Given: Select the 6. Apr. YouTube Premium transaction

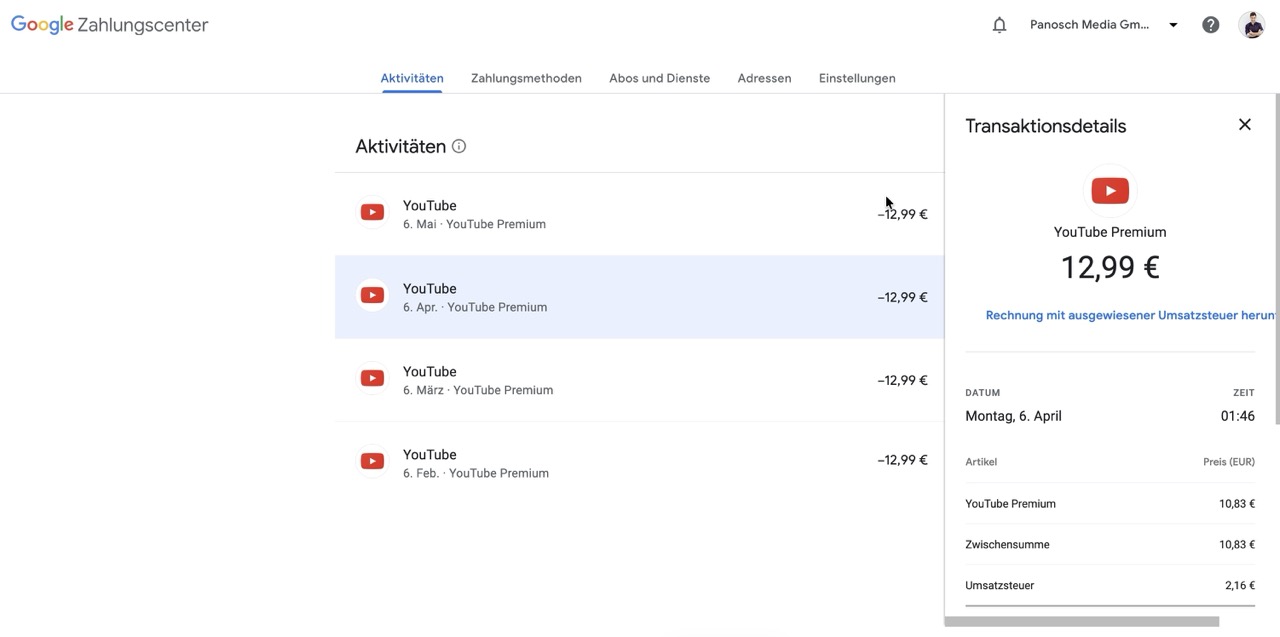Looking at the screenshot, I should pyautogui.click(x=639, y=297).
